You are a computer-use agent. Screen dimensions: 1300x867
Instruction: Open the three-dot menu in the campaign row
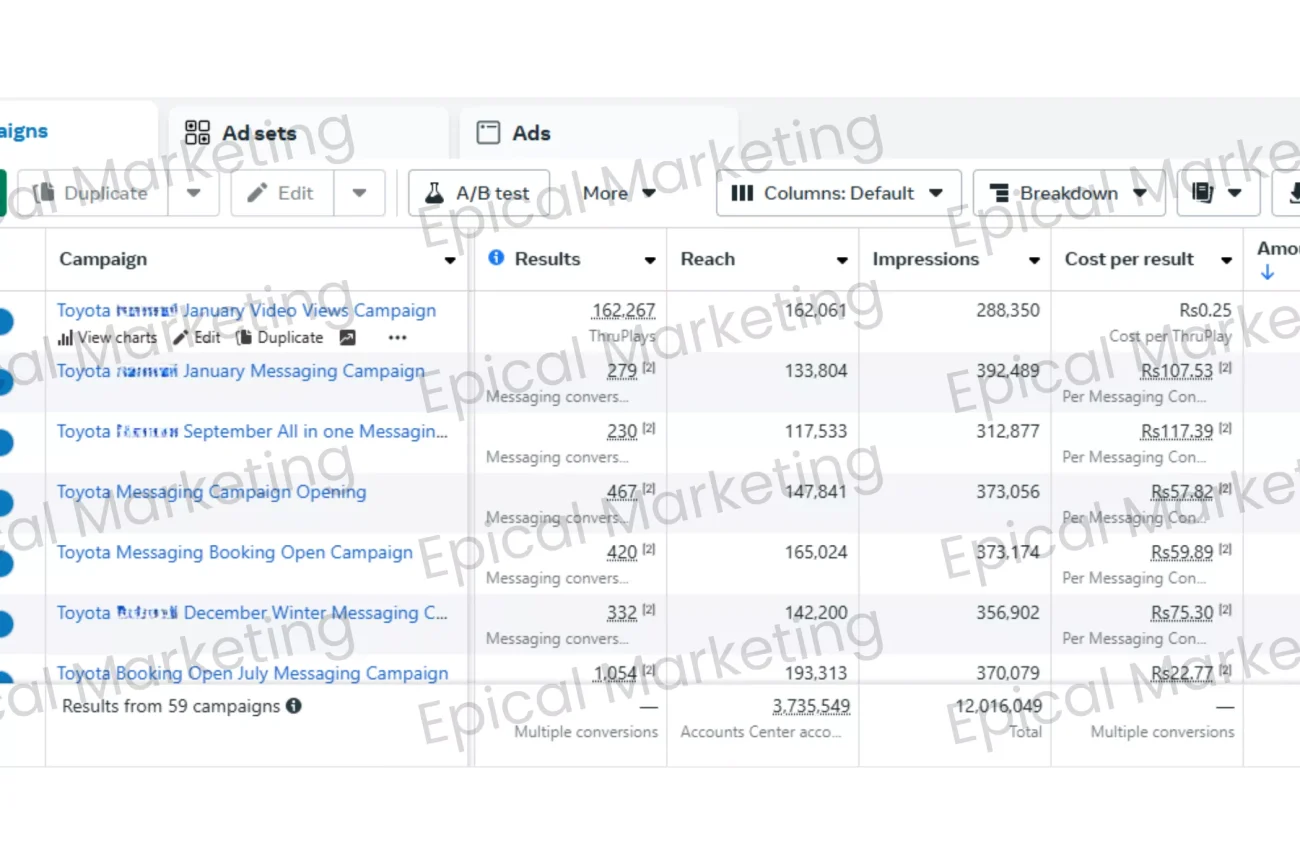397,338
